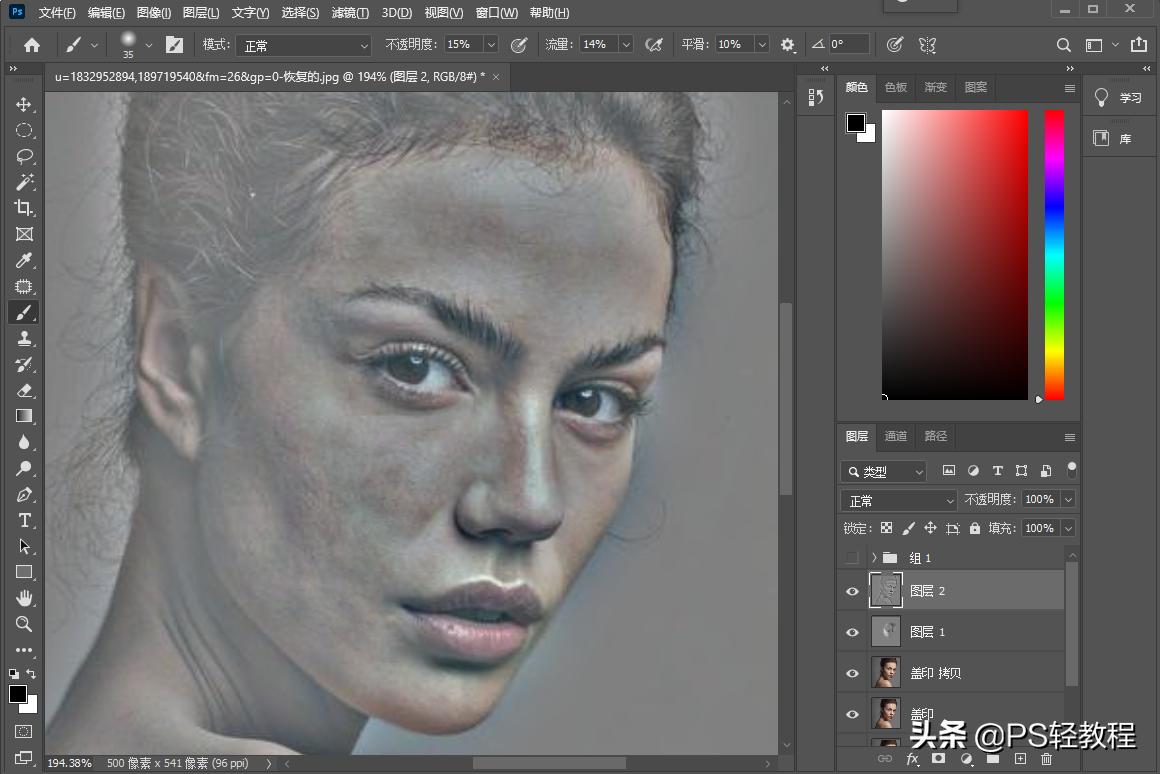Show the hidden 组 1 group

click(852, 558)
